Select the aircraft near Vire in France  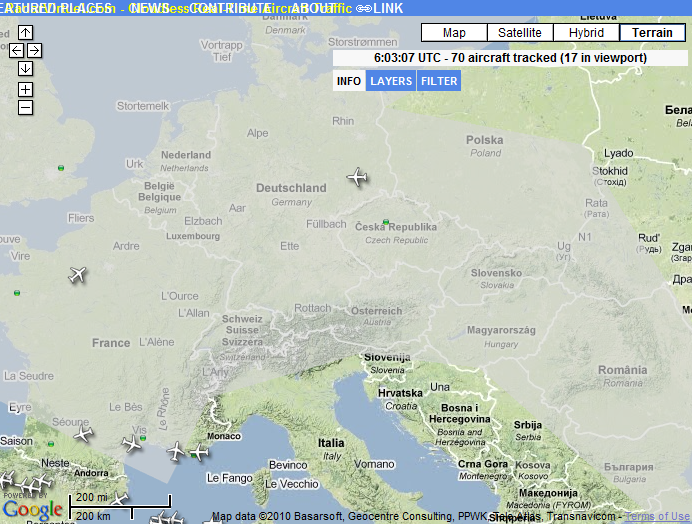click(x=78, y=275)
